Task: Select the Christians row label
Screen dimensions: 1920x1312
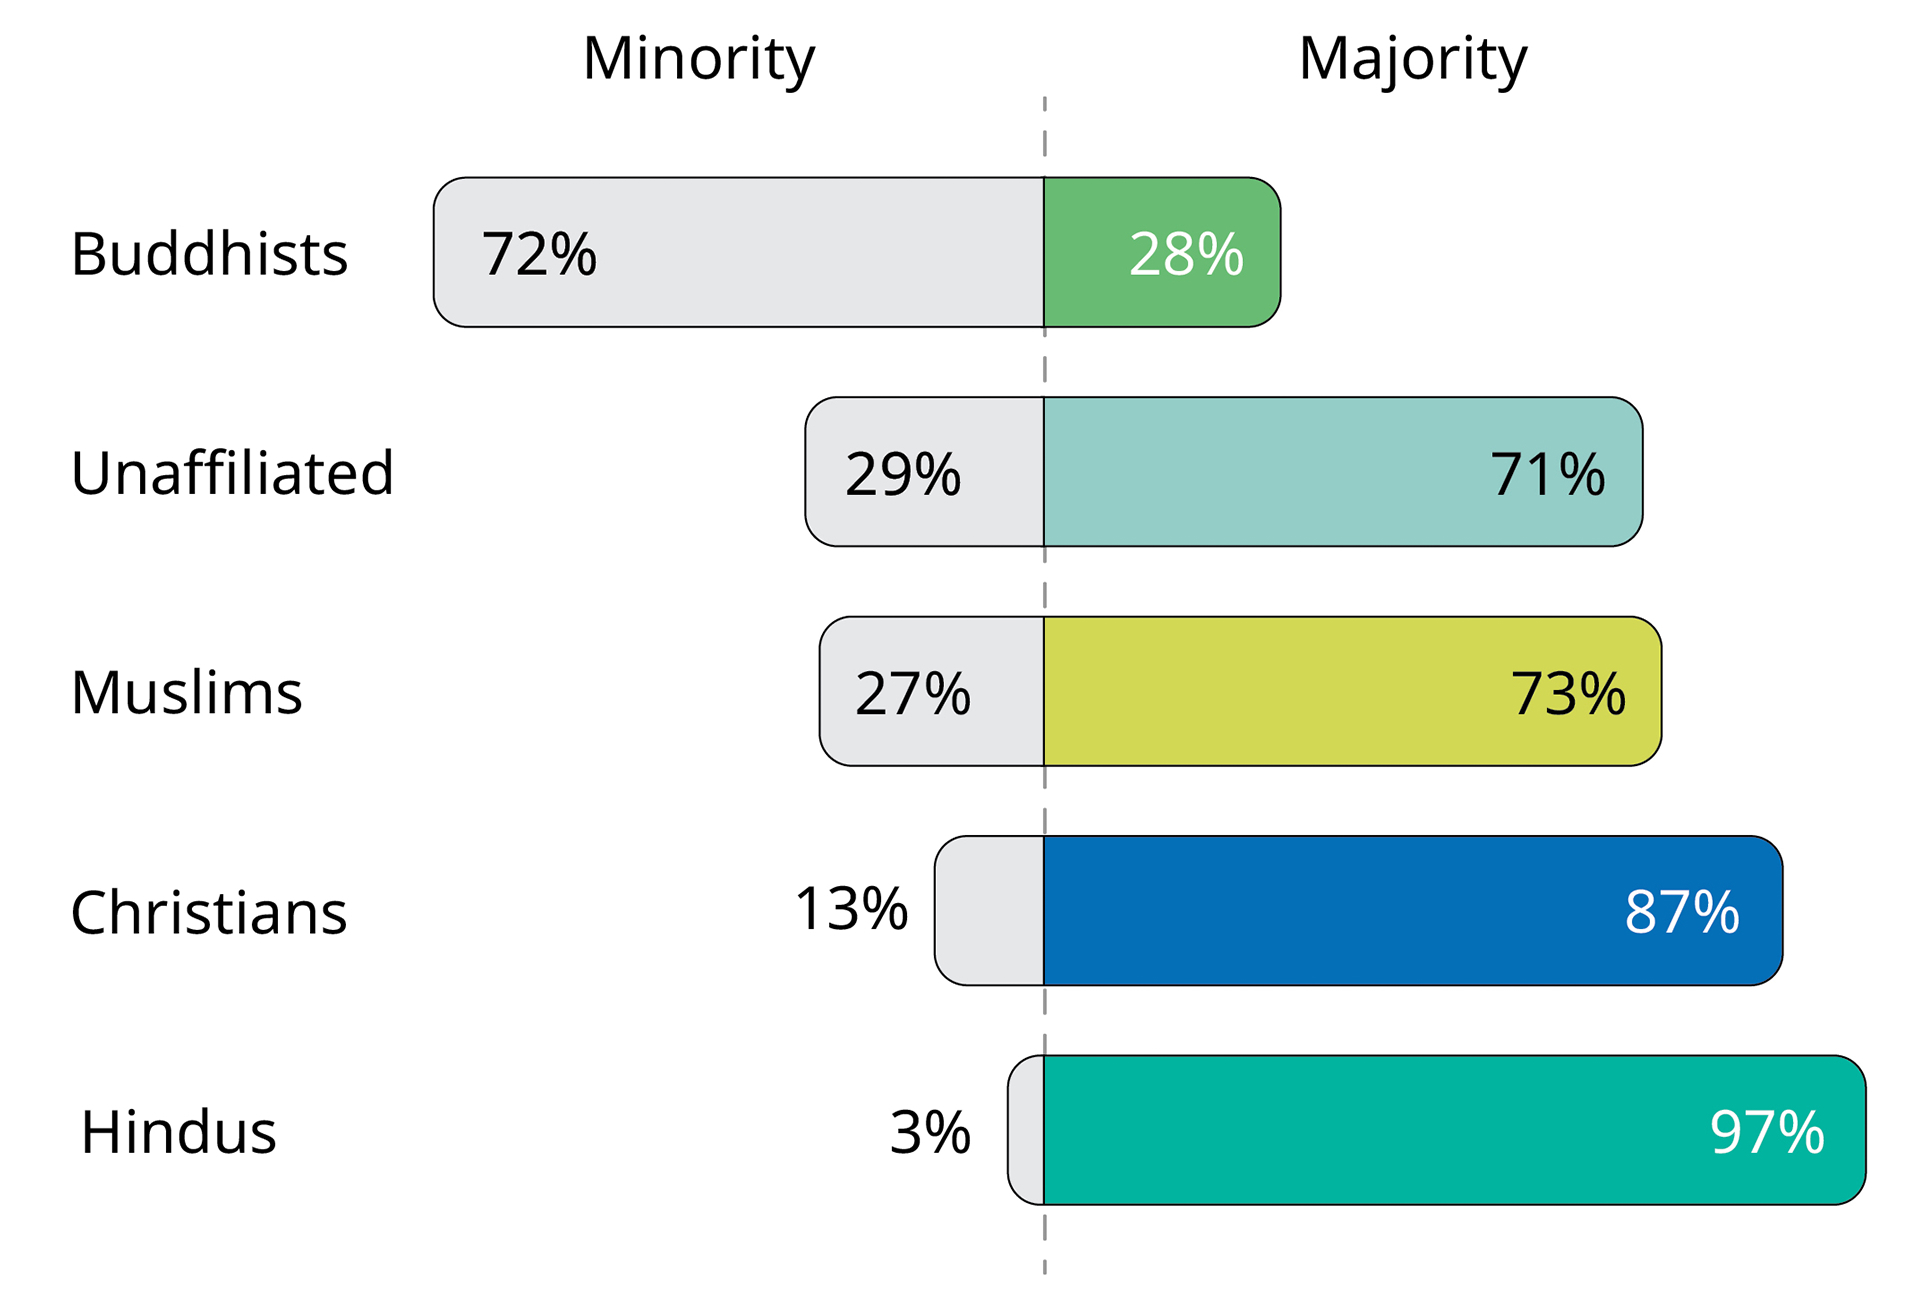Action: 209,912
